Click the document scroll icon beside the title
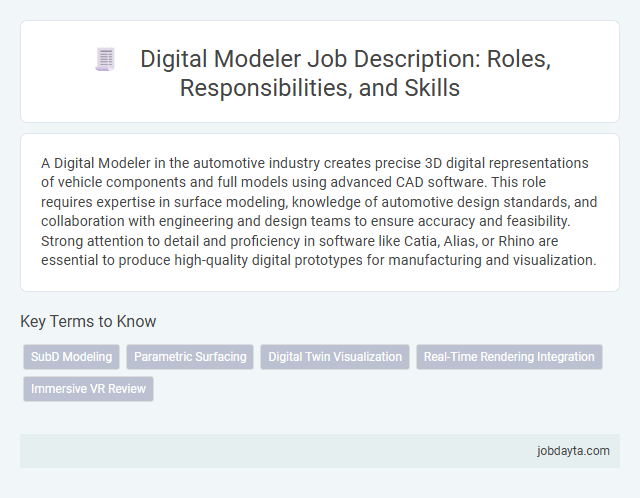 click(x=105, y=59)
